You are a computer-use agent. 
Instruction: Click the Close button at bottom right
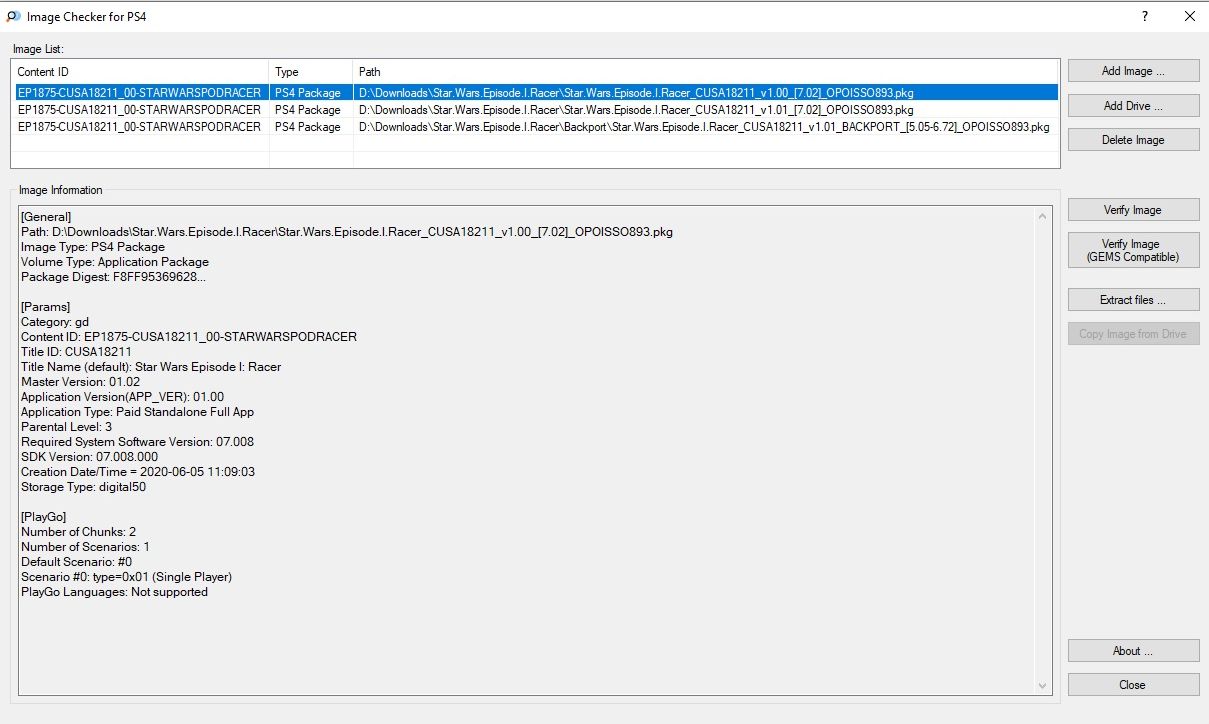click(x=1133, y=685)
